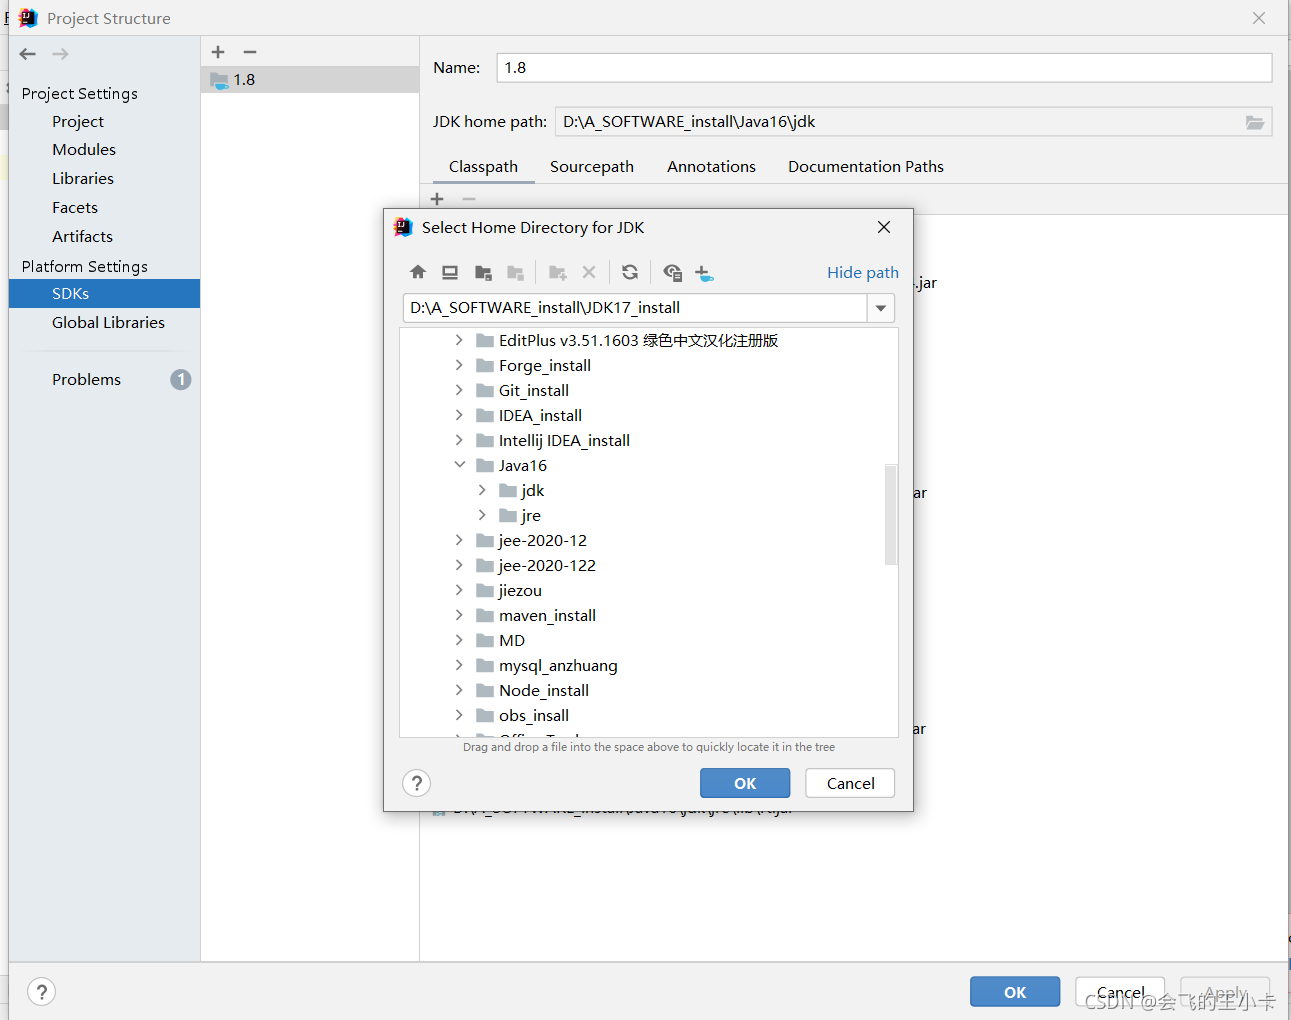
Task: Click the Java16 folder icon
Action: click(485, 465)
